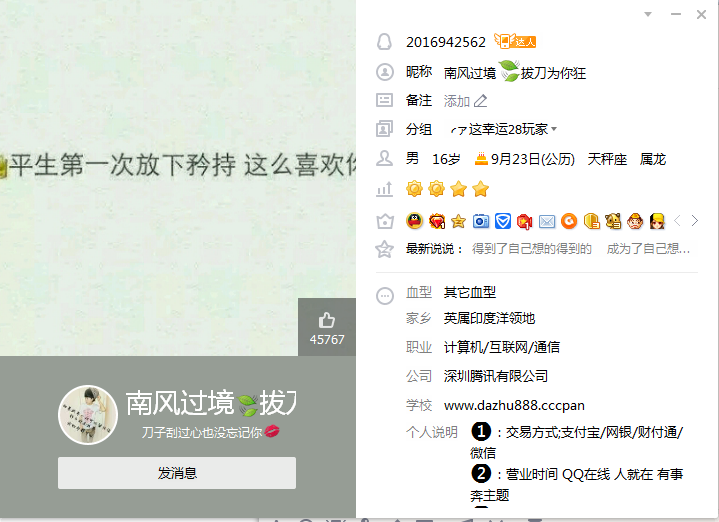Image resolution: width=719 pixels, height=522 pixels.
Task: Click the blue camera photo album icon
Action: [481, 222]
